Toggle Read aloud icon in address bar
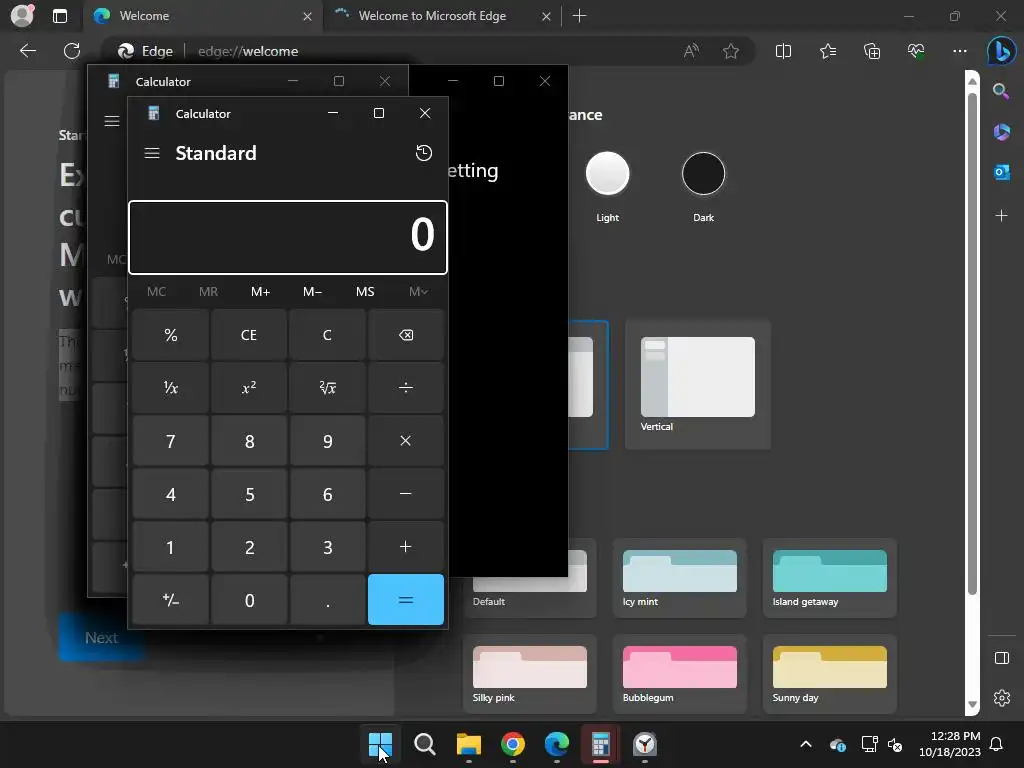 691,51
